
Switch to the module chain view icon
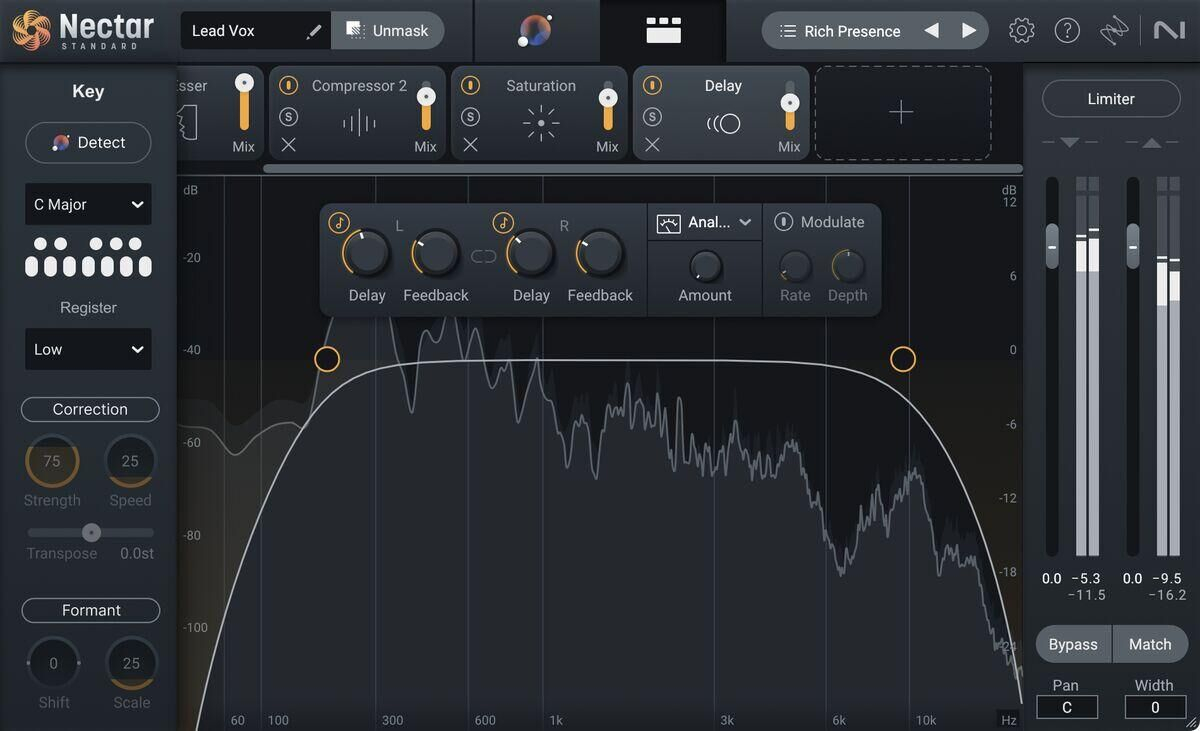point(663,31)
